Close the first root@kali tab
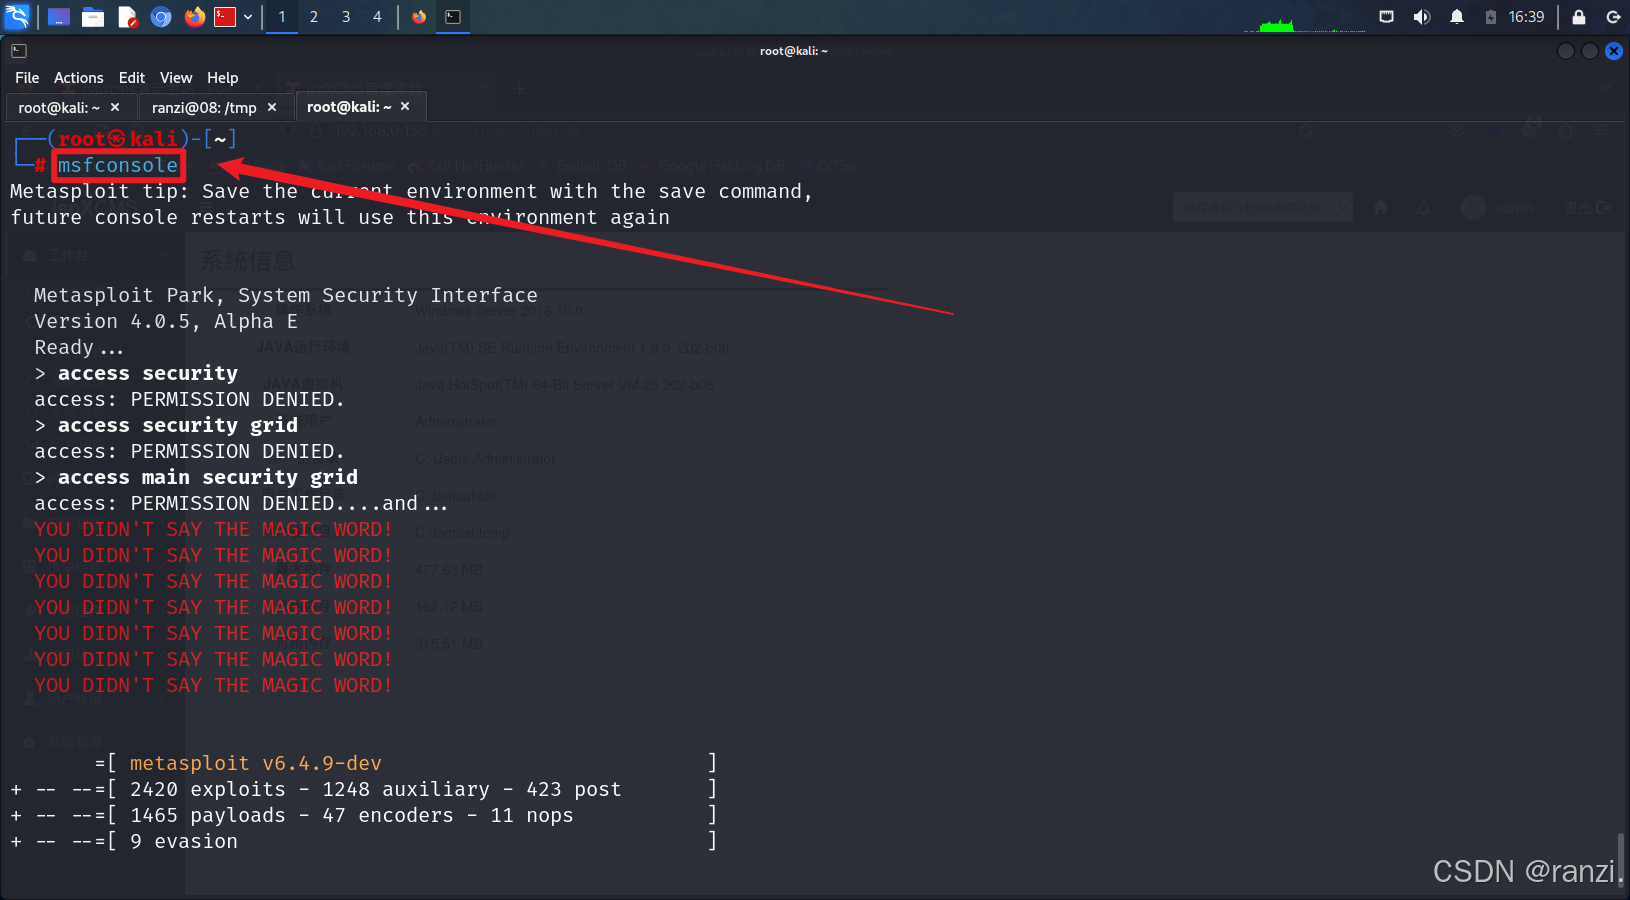1630x900 pixels. (115, 107)
